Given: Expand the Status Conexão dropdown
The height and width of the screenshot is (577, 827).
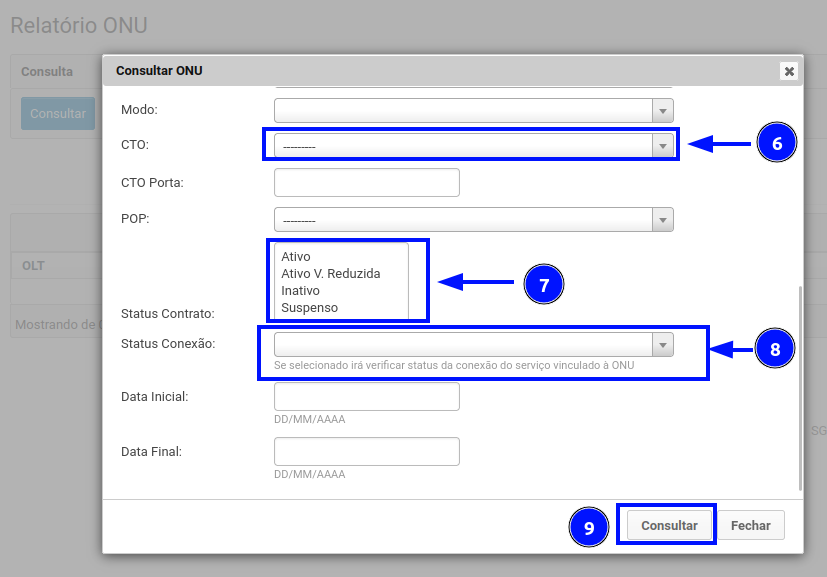Looking at the screenshot, I should coord(662,345).
